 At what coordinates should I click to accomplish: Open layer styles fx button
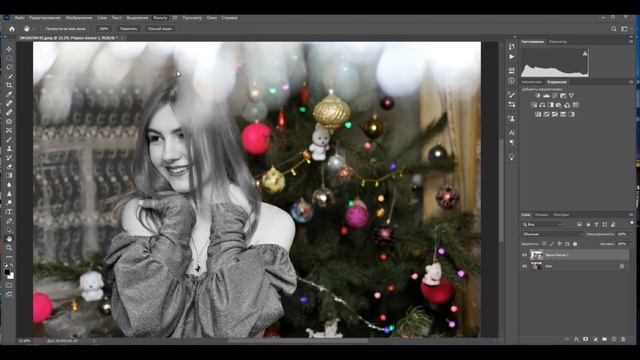click(x=576, y=339)
